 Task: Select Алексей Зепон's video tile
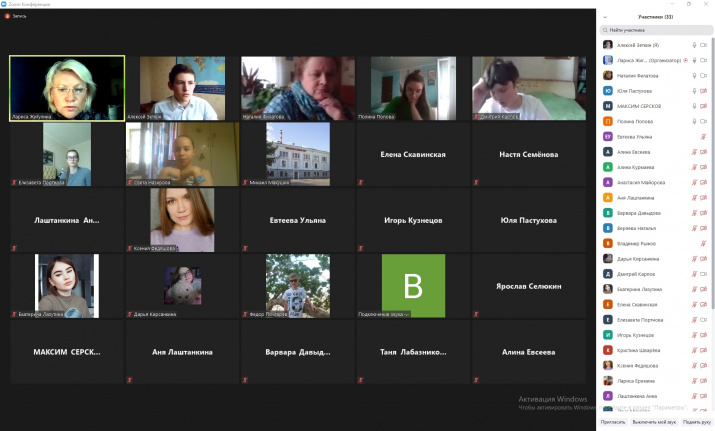182,88
